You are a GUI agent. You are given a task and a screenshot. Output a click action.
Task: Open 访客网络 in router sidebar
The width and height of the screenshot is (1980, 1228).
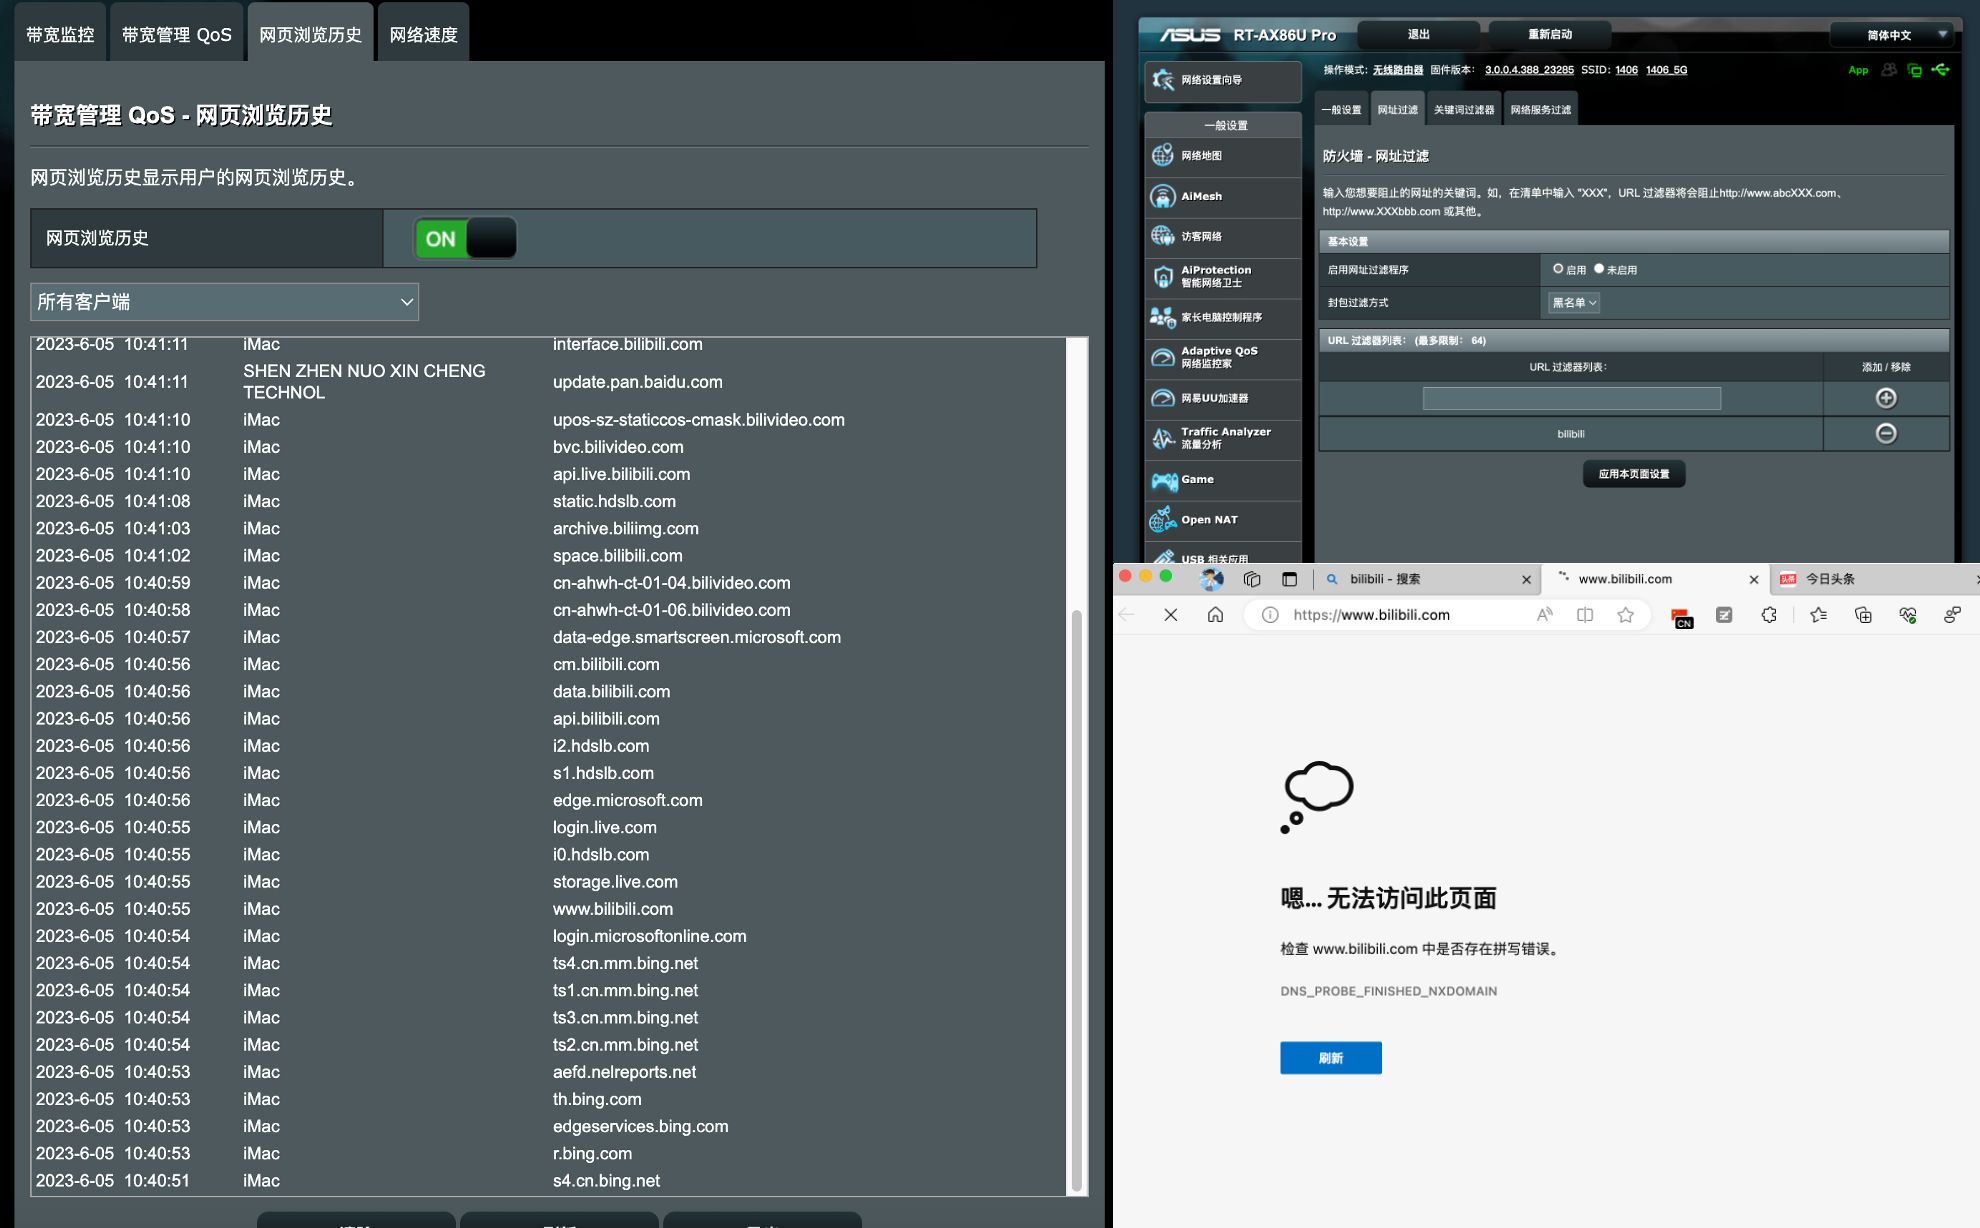[1222, 237]
